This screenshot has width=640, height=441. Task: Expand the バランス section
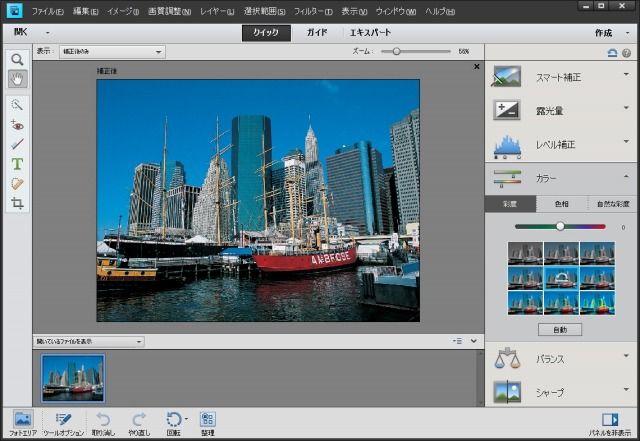pyautogui.click(x=626, y=356)
